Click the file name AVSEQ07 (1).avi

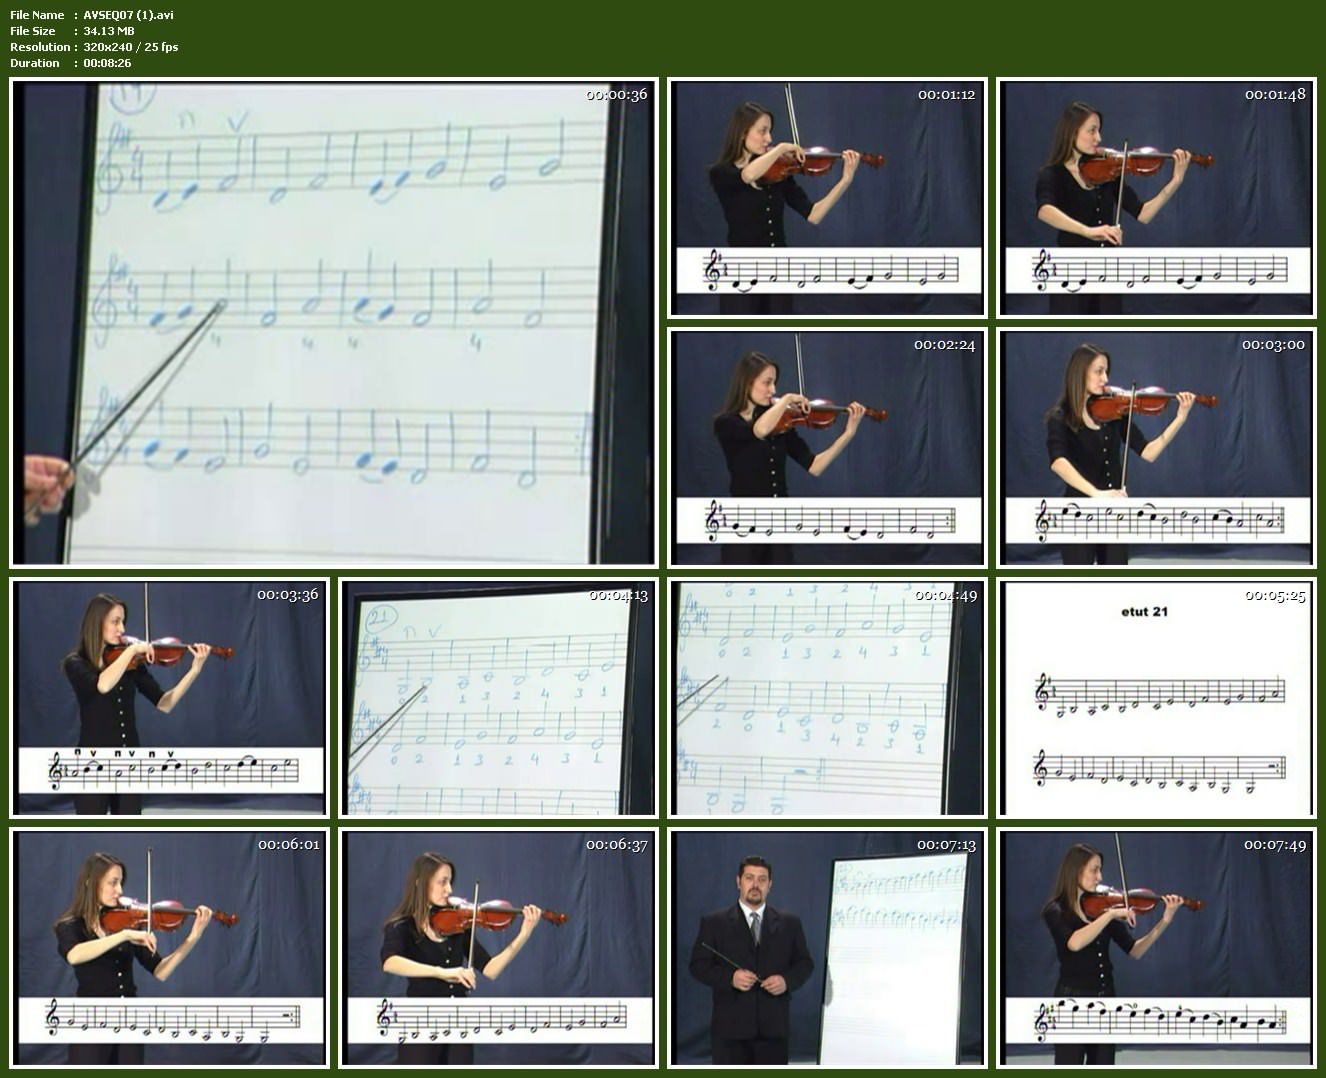point(128,15)
